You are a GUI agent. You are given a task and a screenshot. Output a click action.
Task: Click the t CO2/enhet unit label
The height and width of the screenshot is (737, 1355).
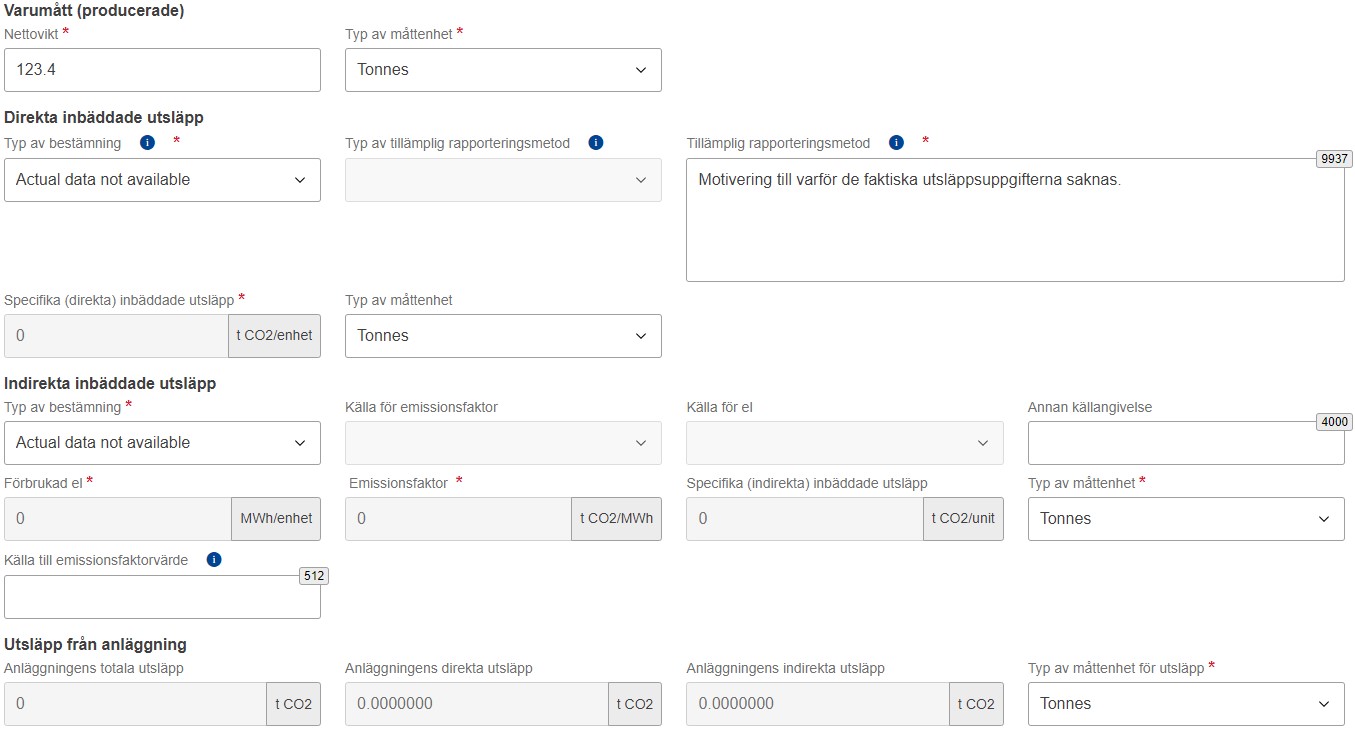(x=275, y=336)
